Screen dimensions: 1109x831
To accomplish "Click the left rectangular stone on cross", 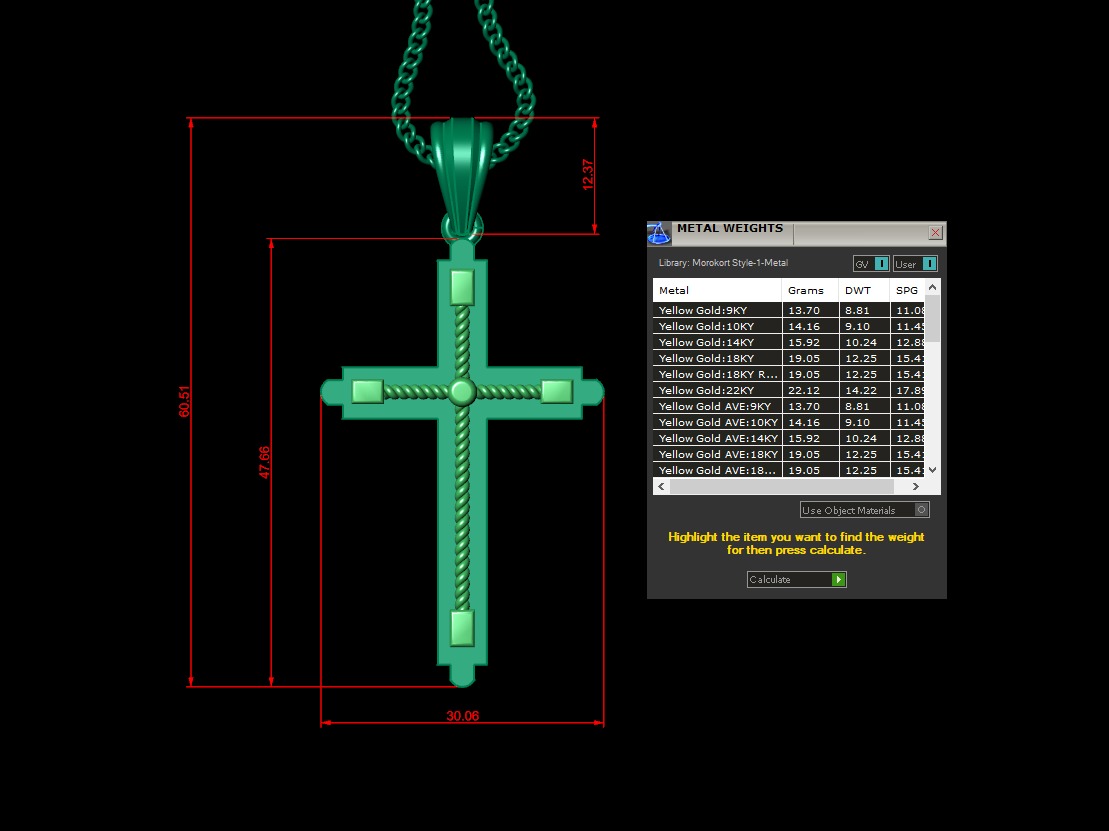I will point(367,391).
